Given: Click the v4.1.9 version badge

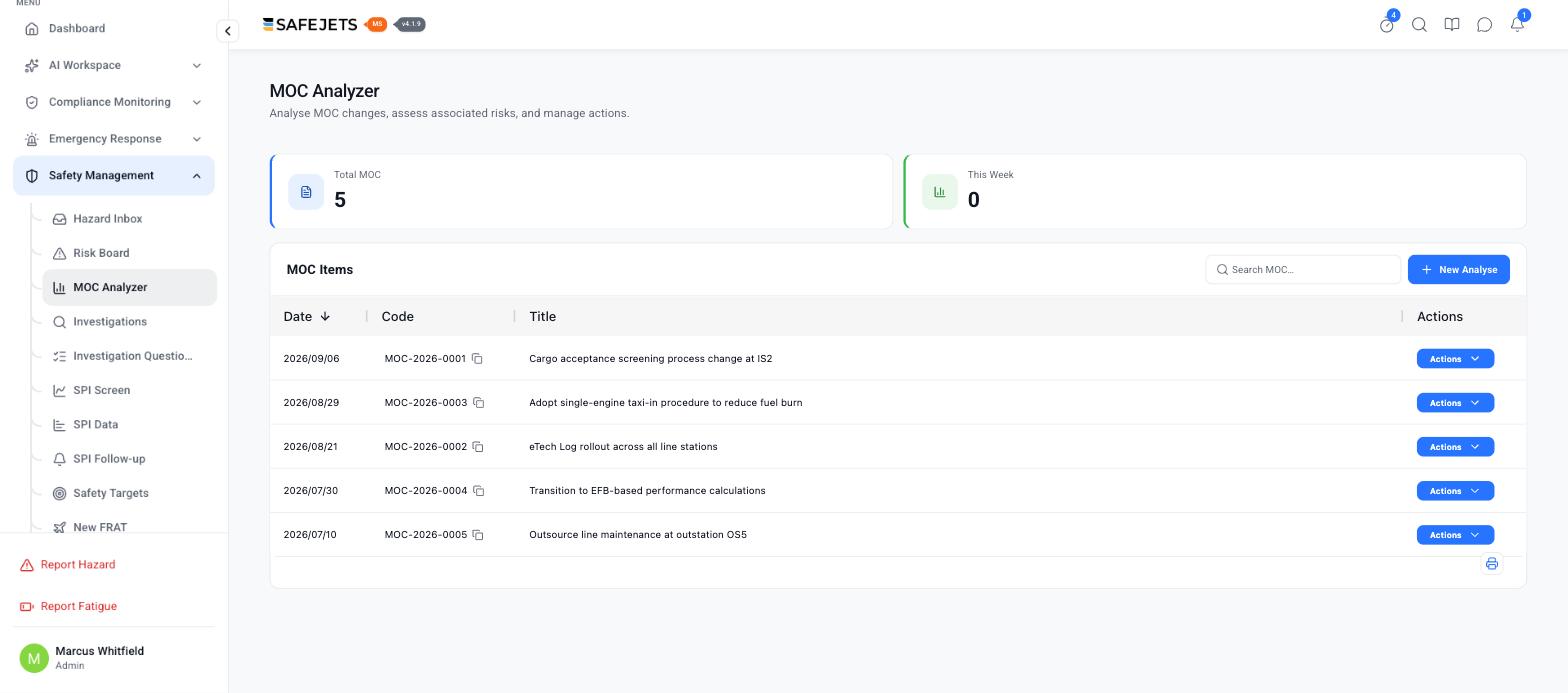Looking at the screenshot, I should tap(411, 24).
